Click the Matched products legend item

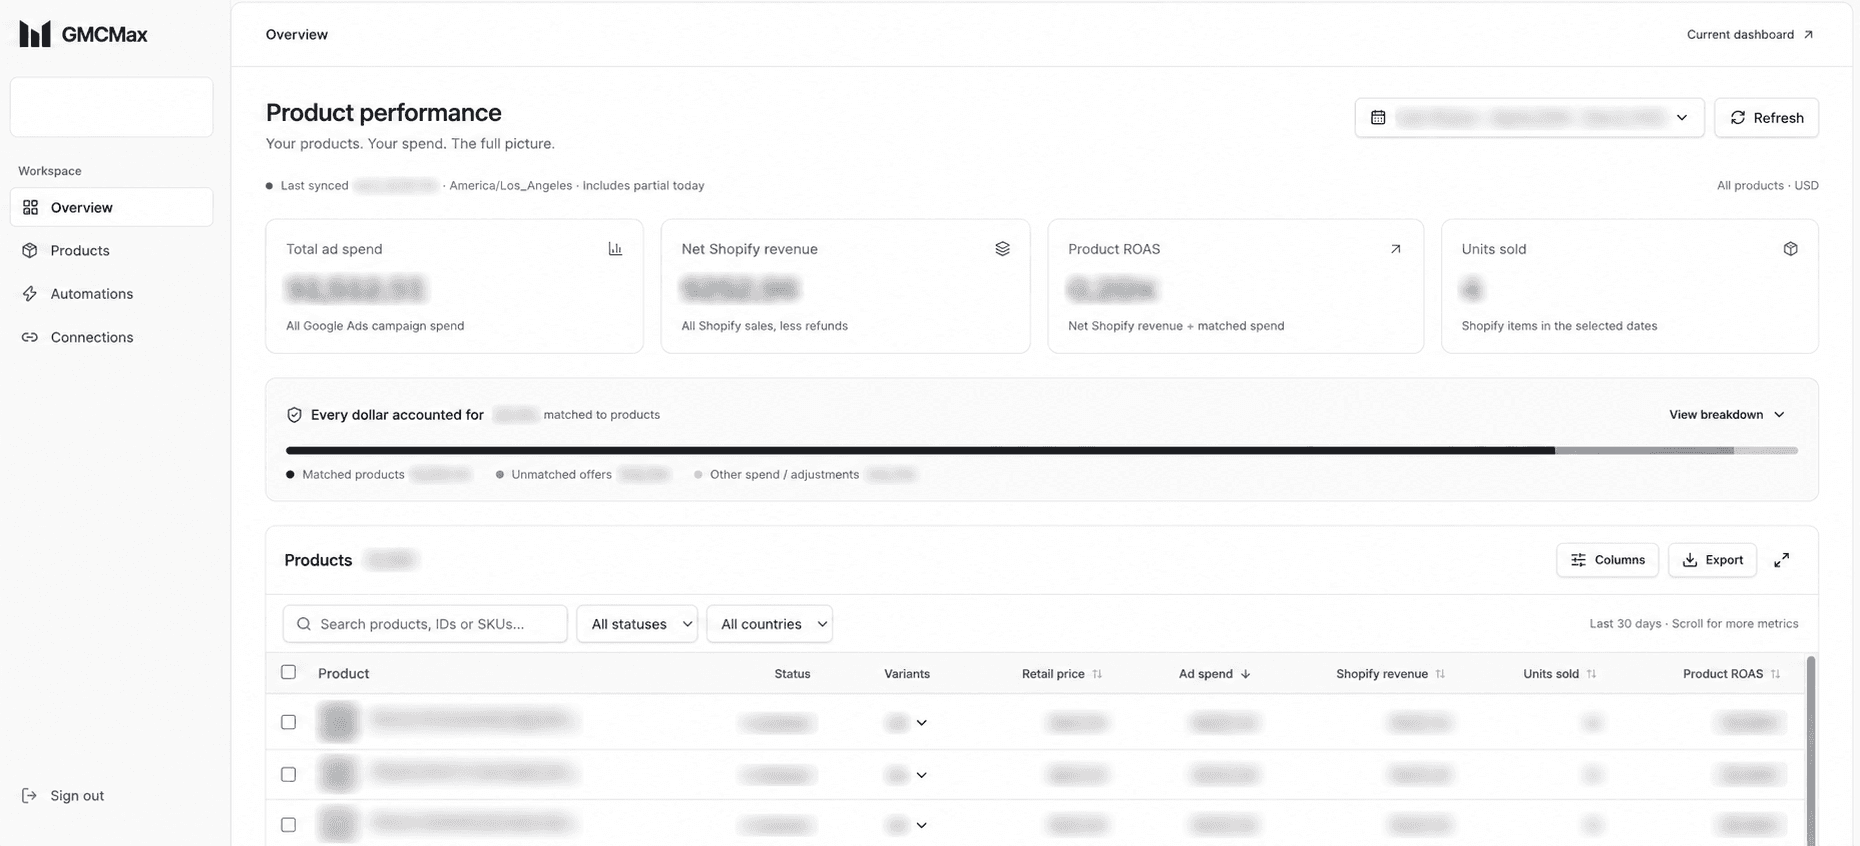coord(378,474)
